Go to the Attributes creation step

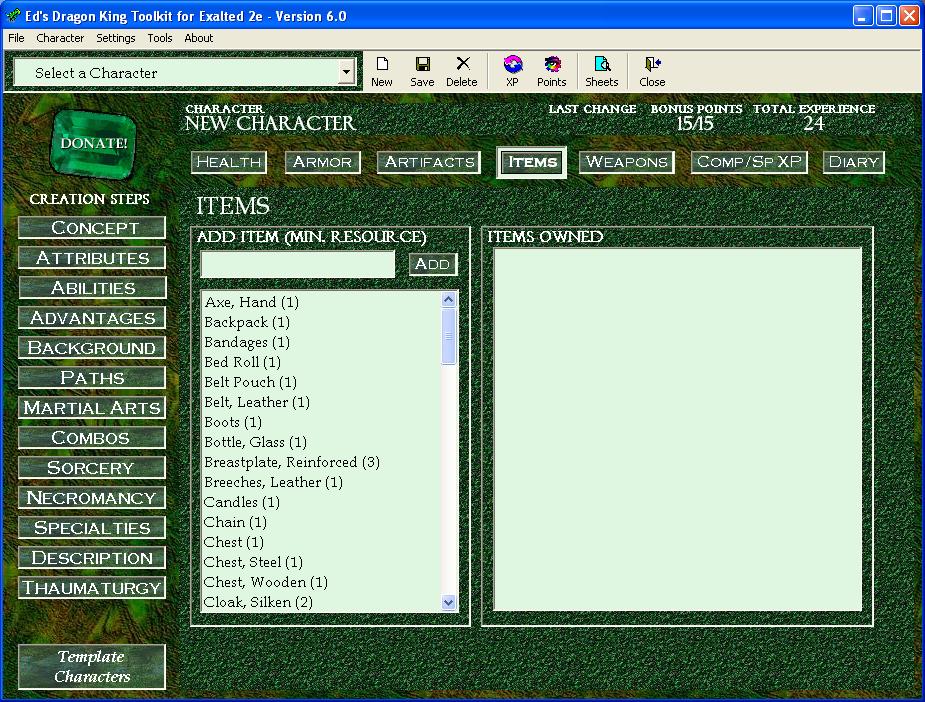pyautogui.click(x=92, y=258)
